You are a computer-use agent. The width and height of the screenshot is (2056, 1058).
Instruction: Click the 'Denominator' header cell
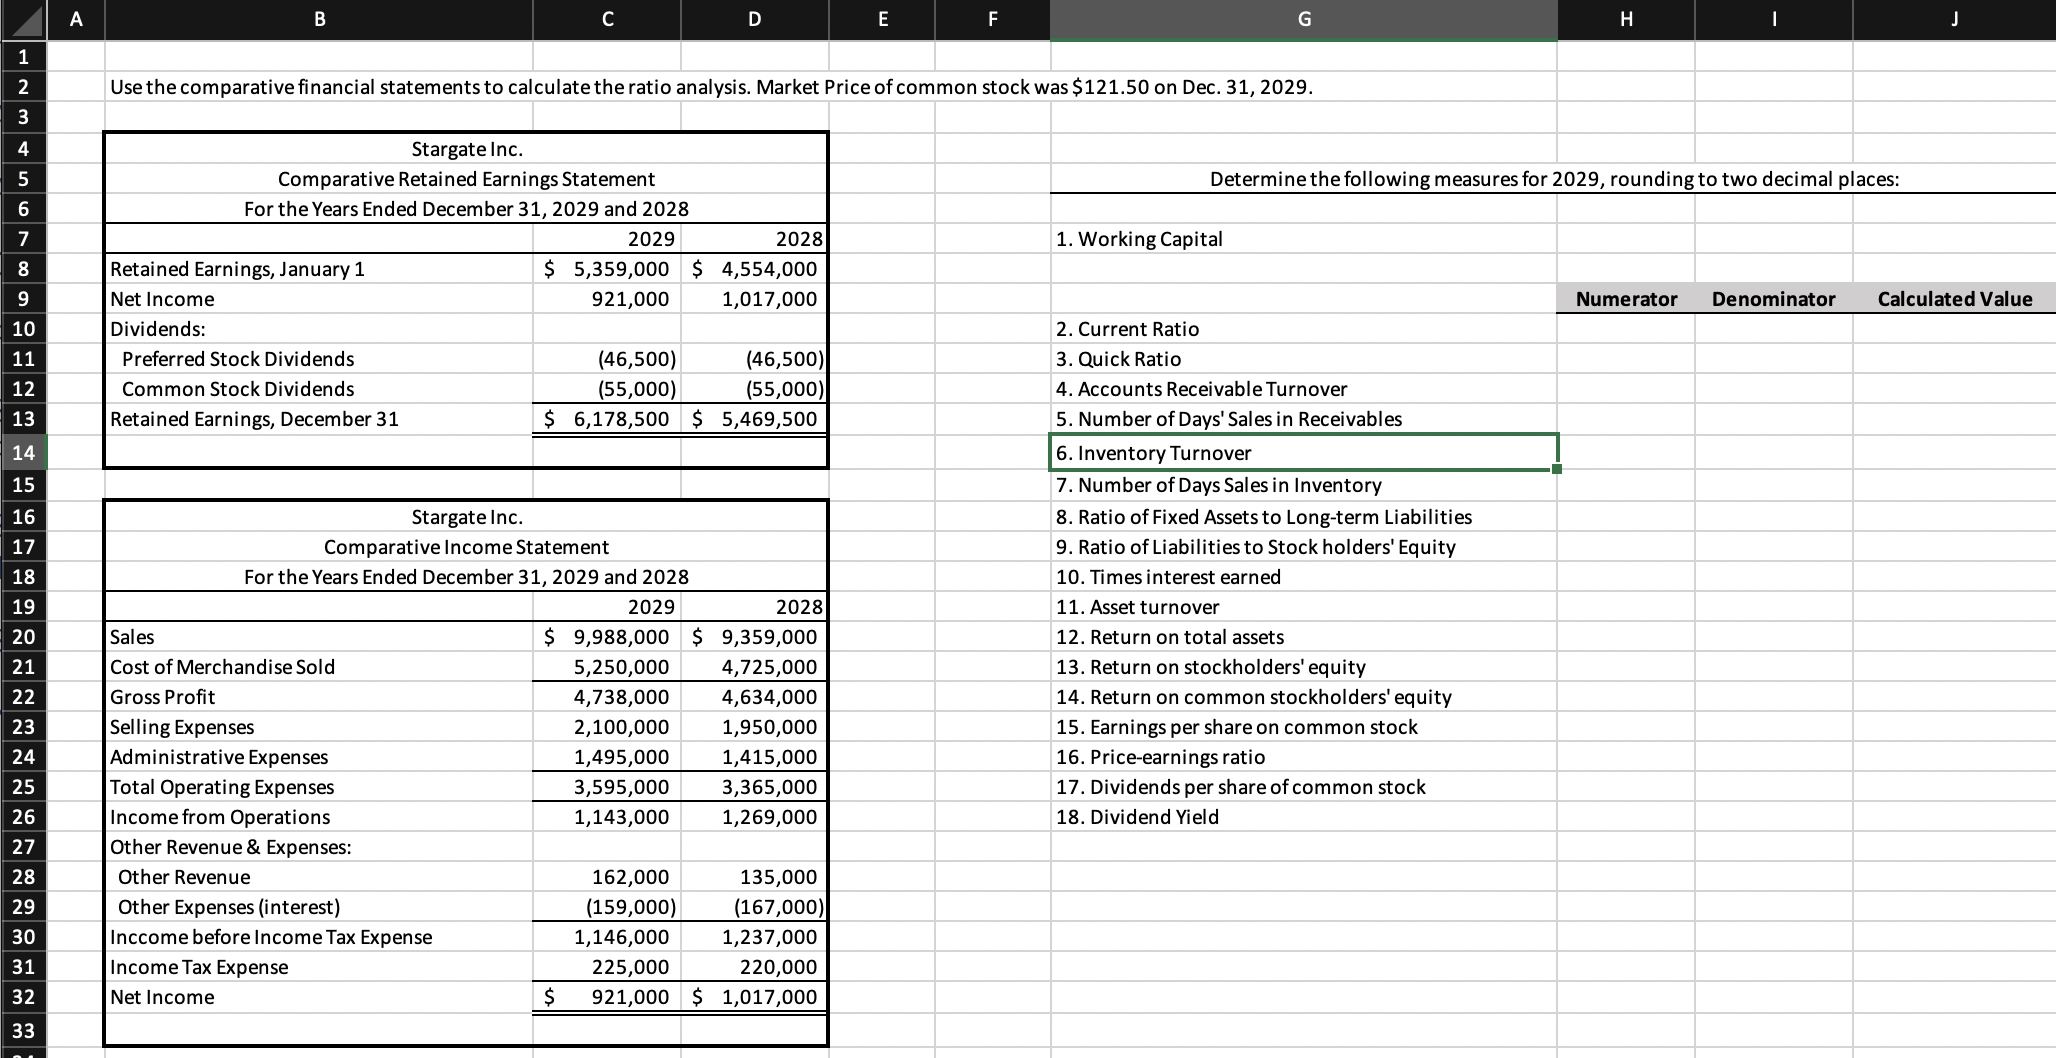point(1772,298)
